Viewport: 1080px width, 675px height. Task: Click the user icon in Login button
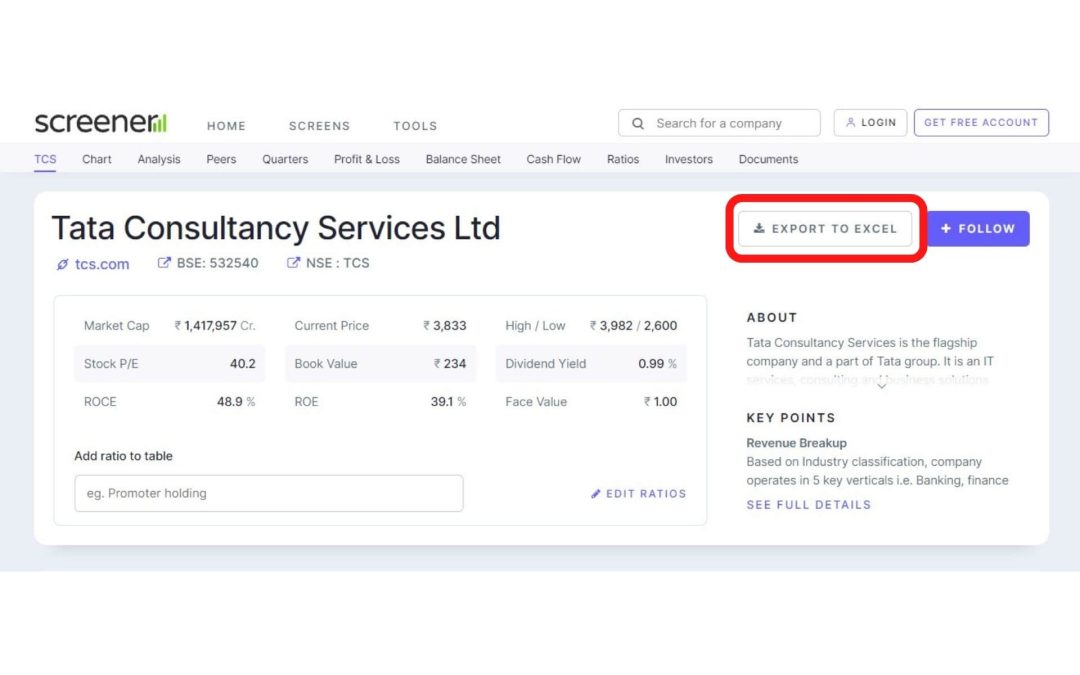(851, 122)
